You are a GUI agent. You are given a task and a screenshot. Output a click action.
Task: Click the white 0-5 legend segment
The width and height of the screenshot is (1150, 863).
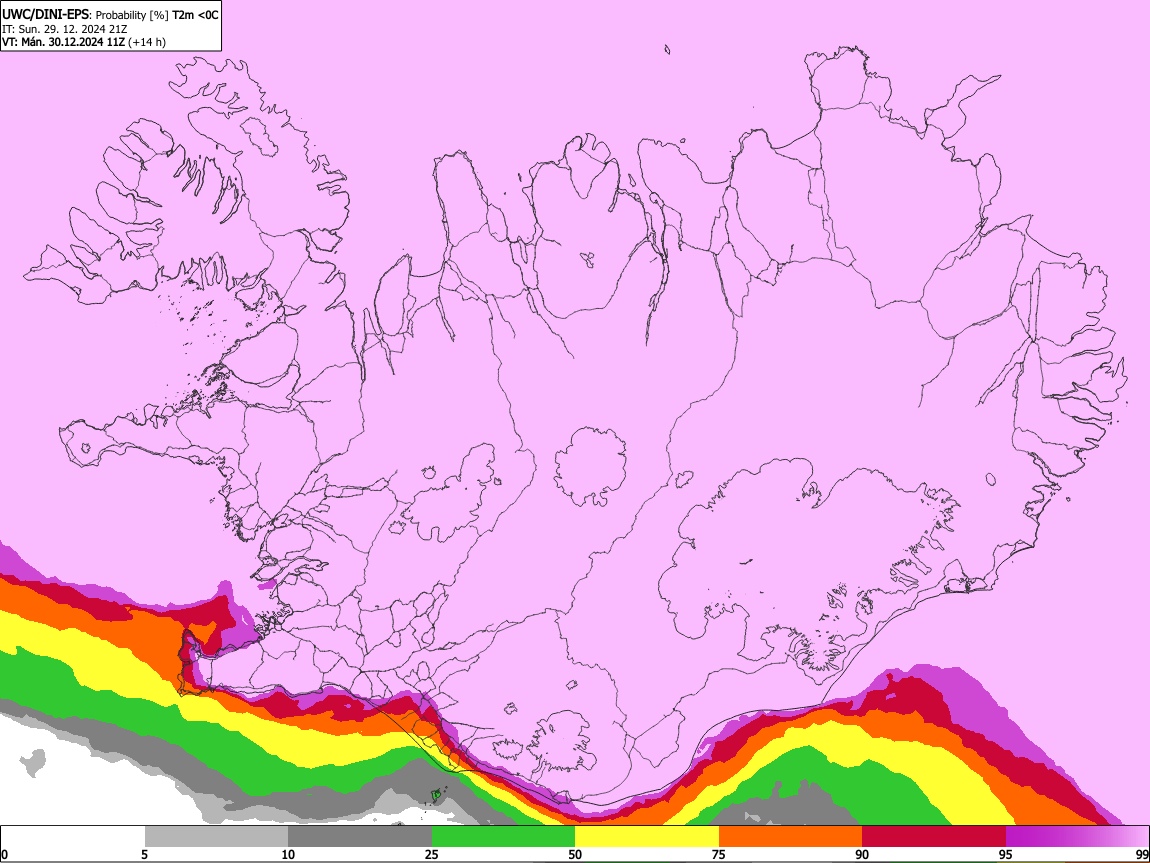pos(73,837)
